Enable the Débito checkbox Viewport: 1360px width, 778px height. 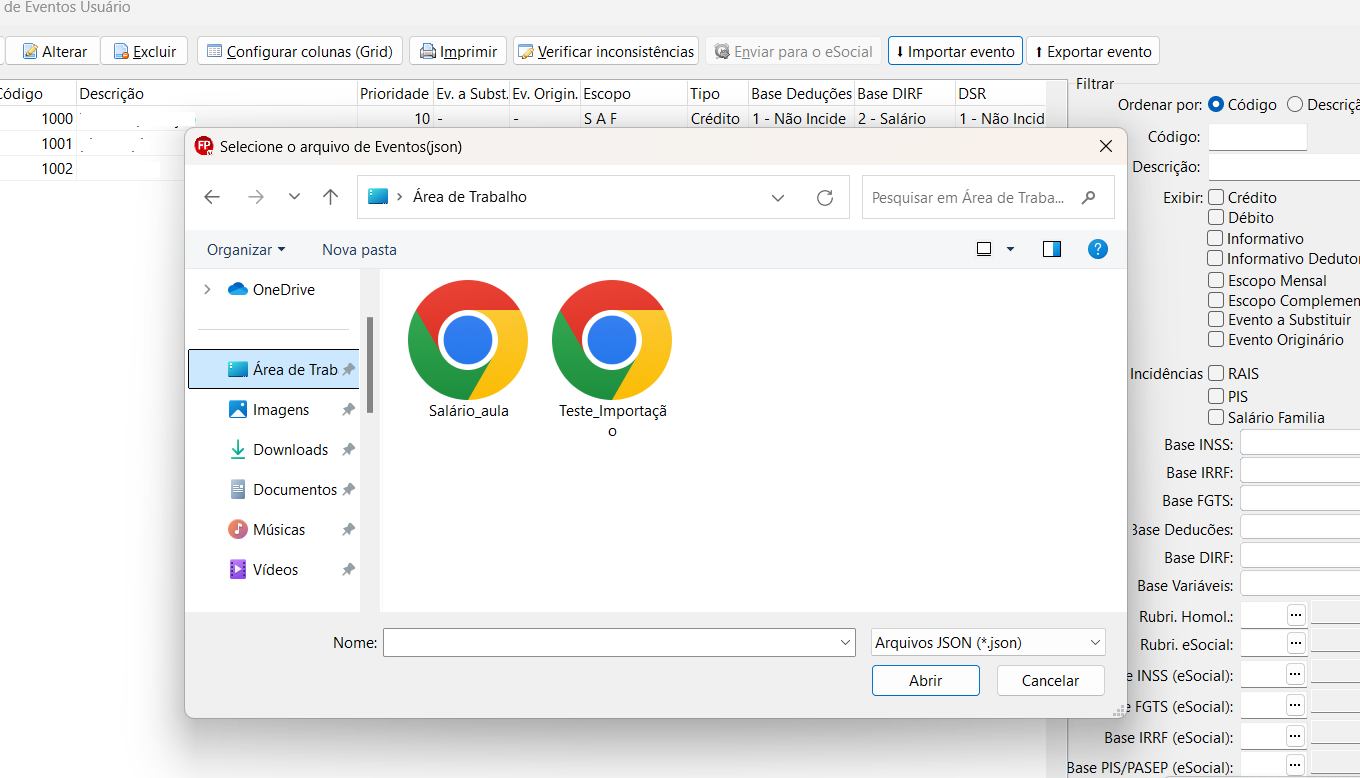point(1216,217)
